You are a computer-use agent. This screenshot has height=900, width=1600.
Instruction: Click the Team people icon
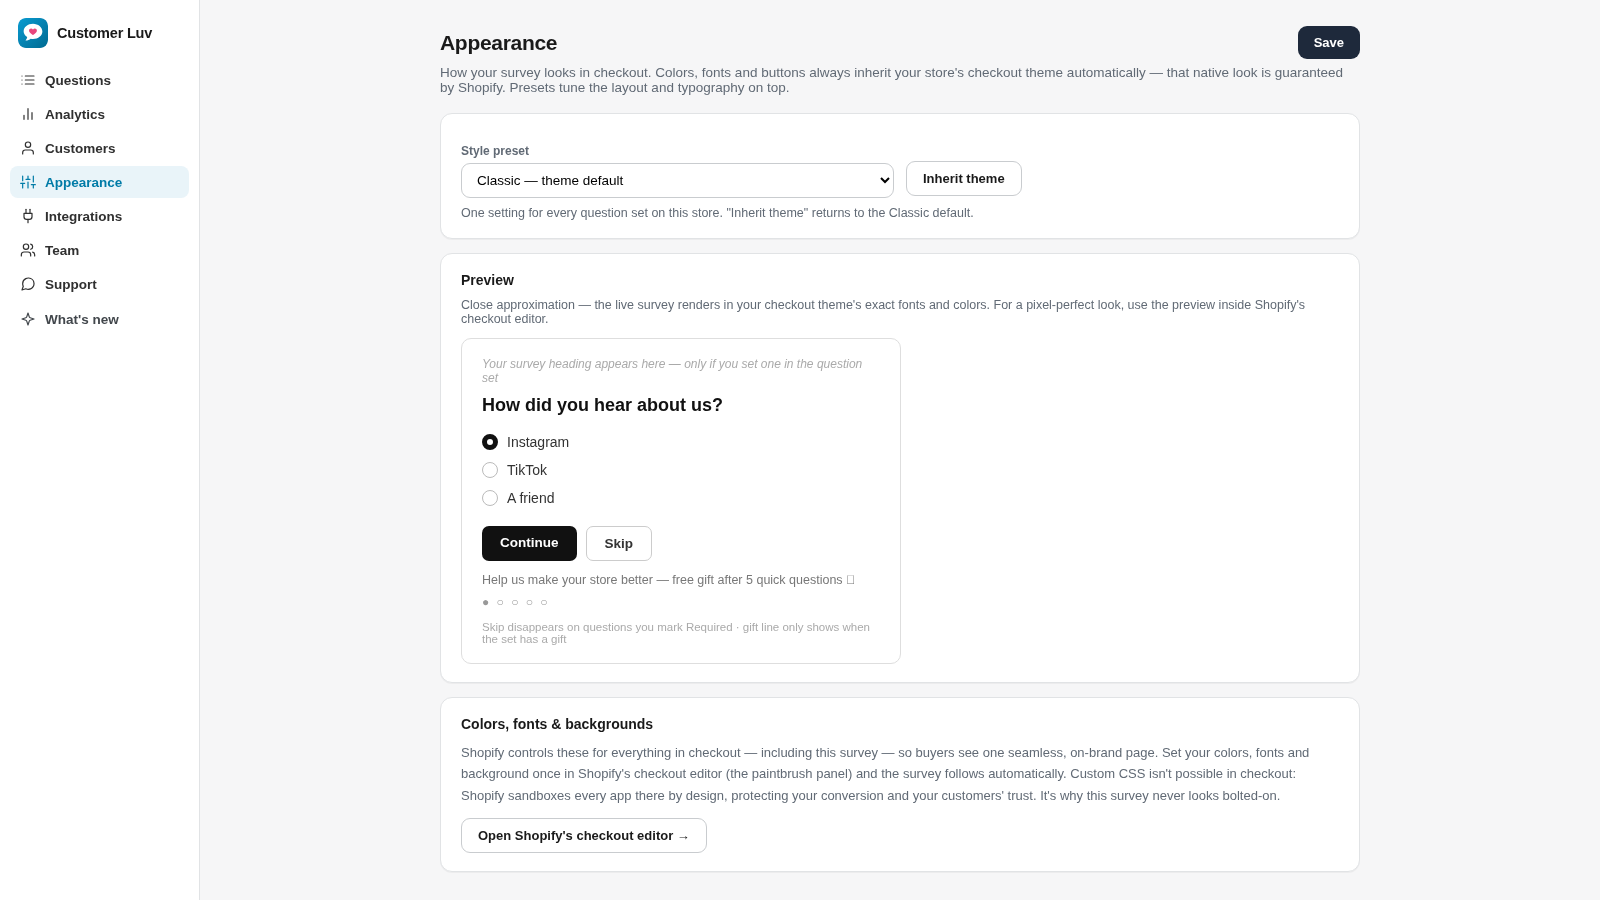pos(28,250)
